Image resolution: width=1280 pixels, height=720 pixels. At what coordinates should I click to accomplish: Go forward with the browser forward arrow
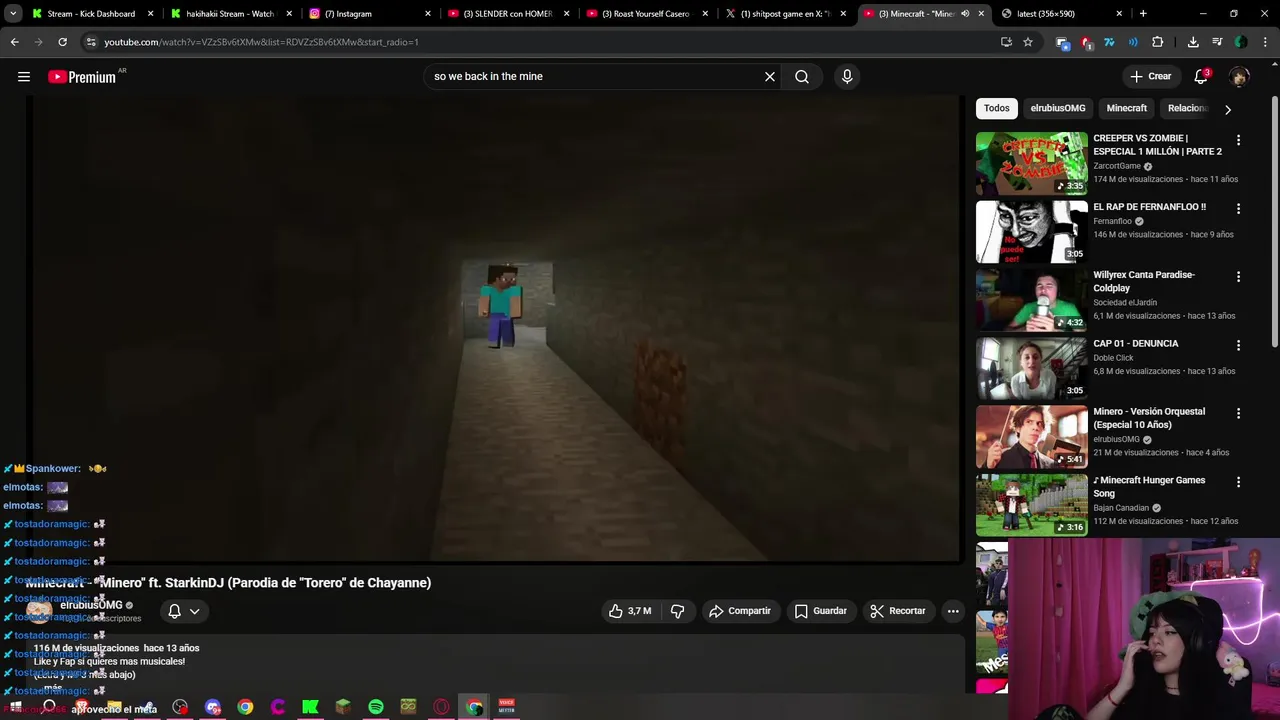tap(38, 42)
